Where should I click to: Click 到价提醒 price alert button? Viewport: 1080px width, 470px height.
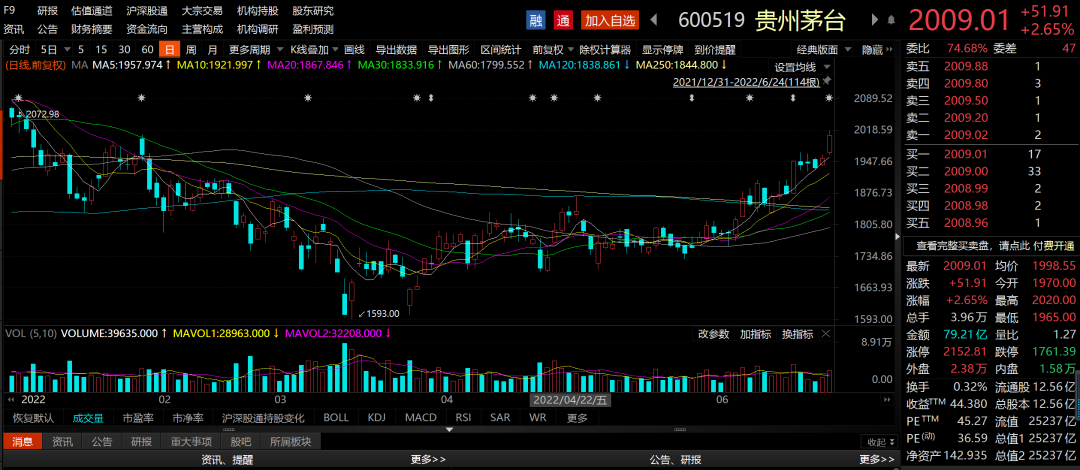[715, 50]
